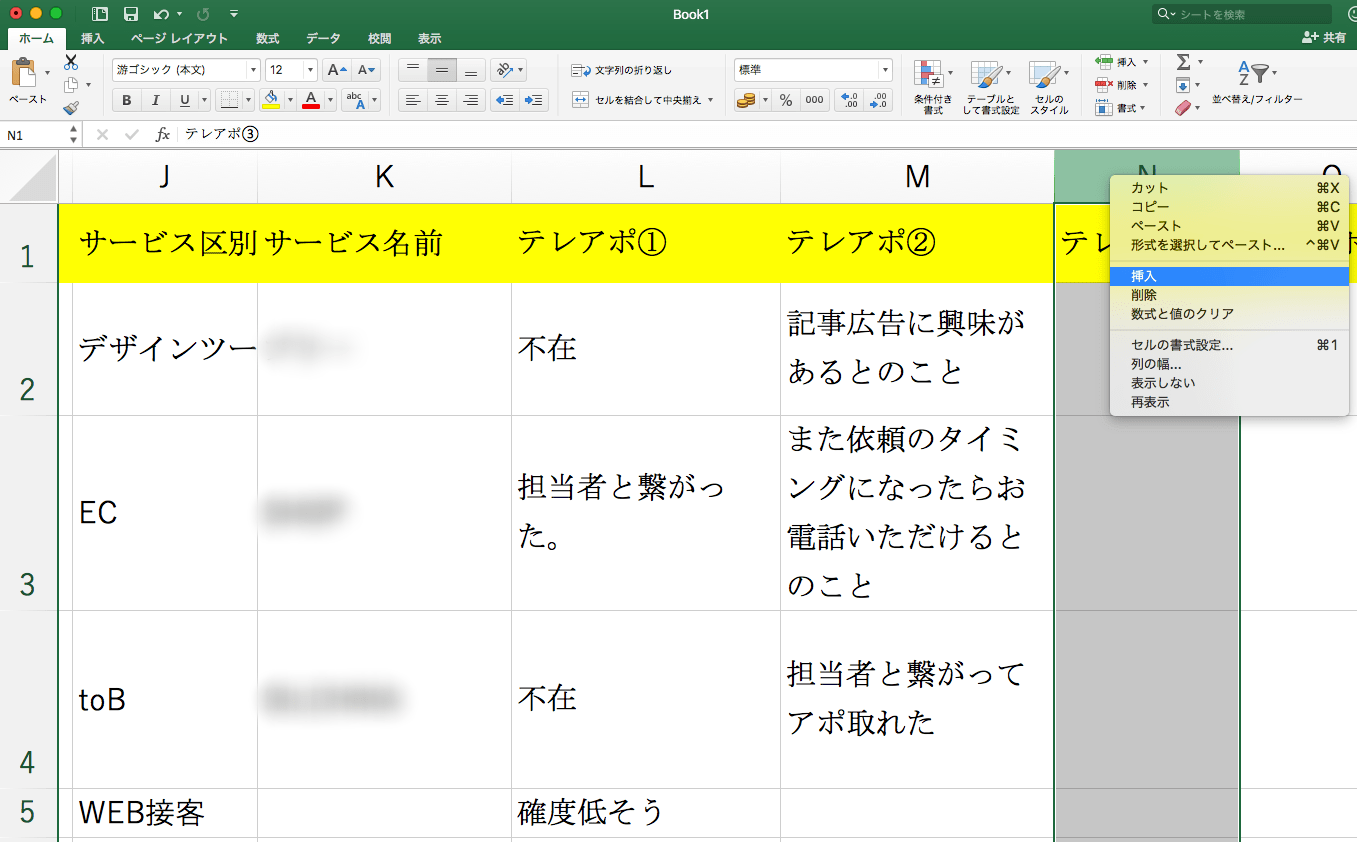Apply comma style with the 000 icon
The width and height of the screenshot is (1357, 842).
coord(815,100)
